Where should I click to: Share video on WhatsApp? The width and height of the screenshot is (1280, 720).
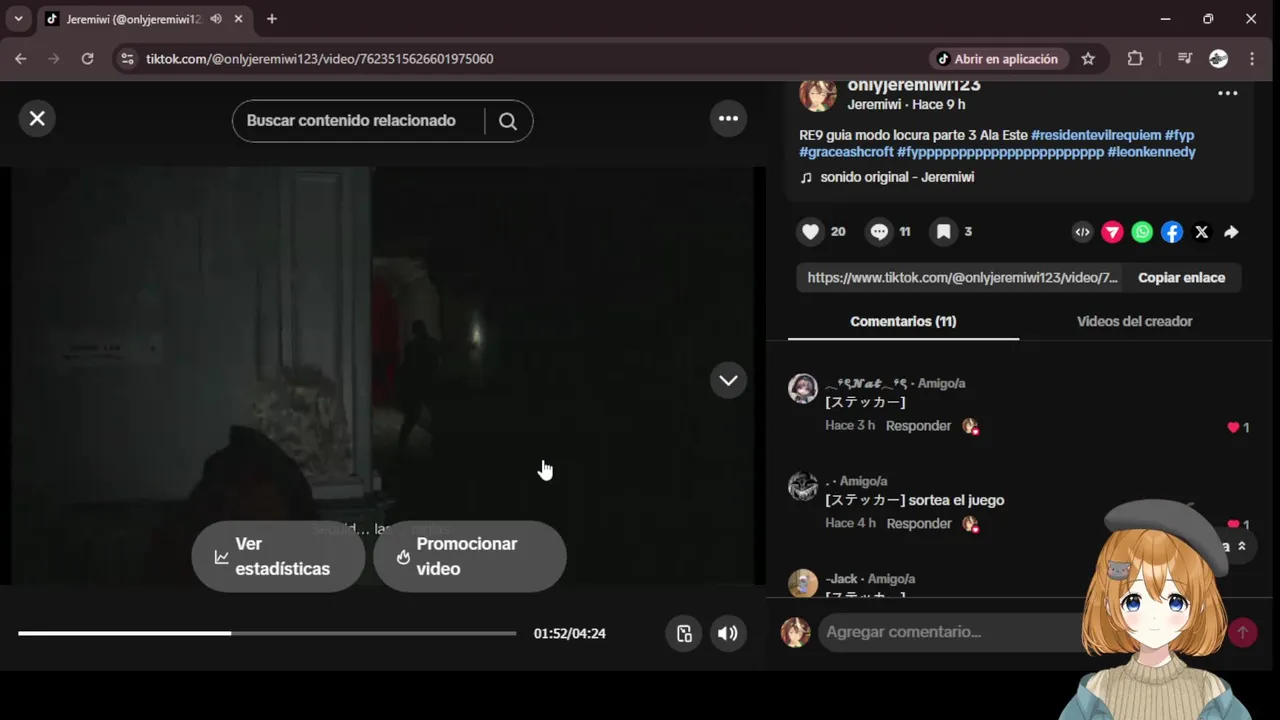tap(1142, 232)
